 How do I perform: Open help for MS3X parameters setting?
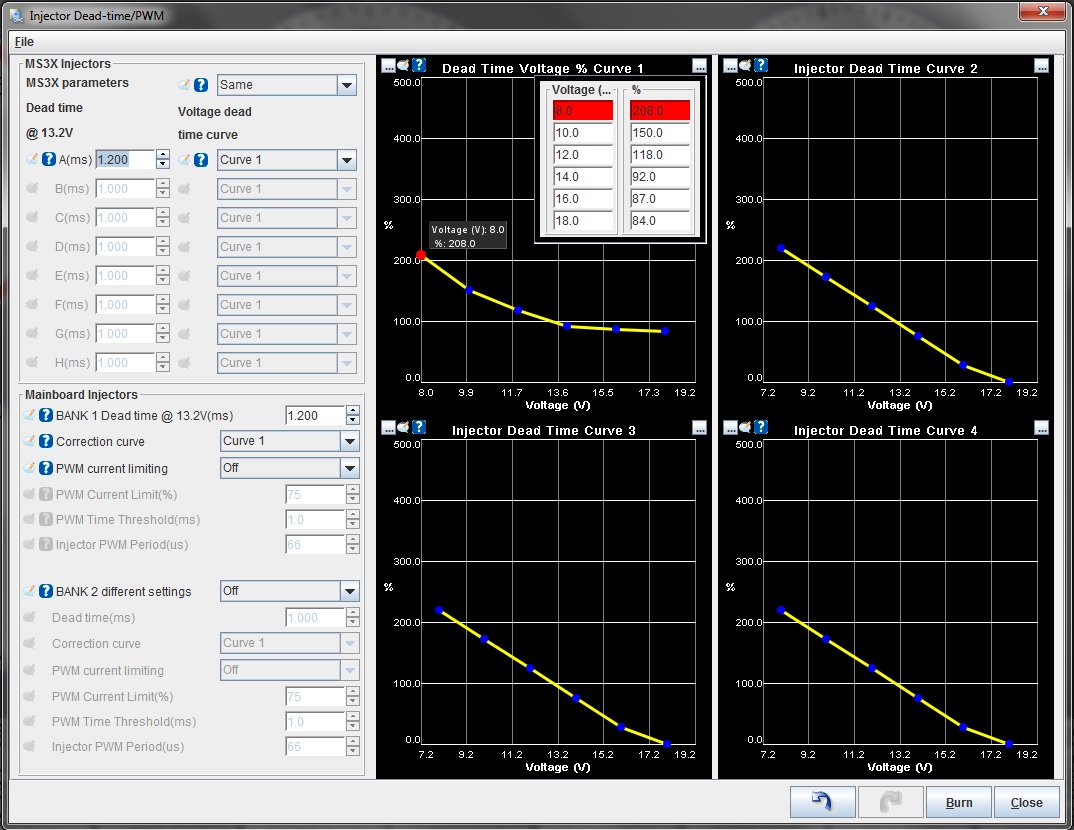(201, 86)
